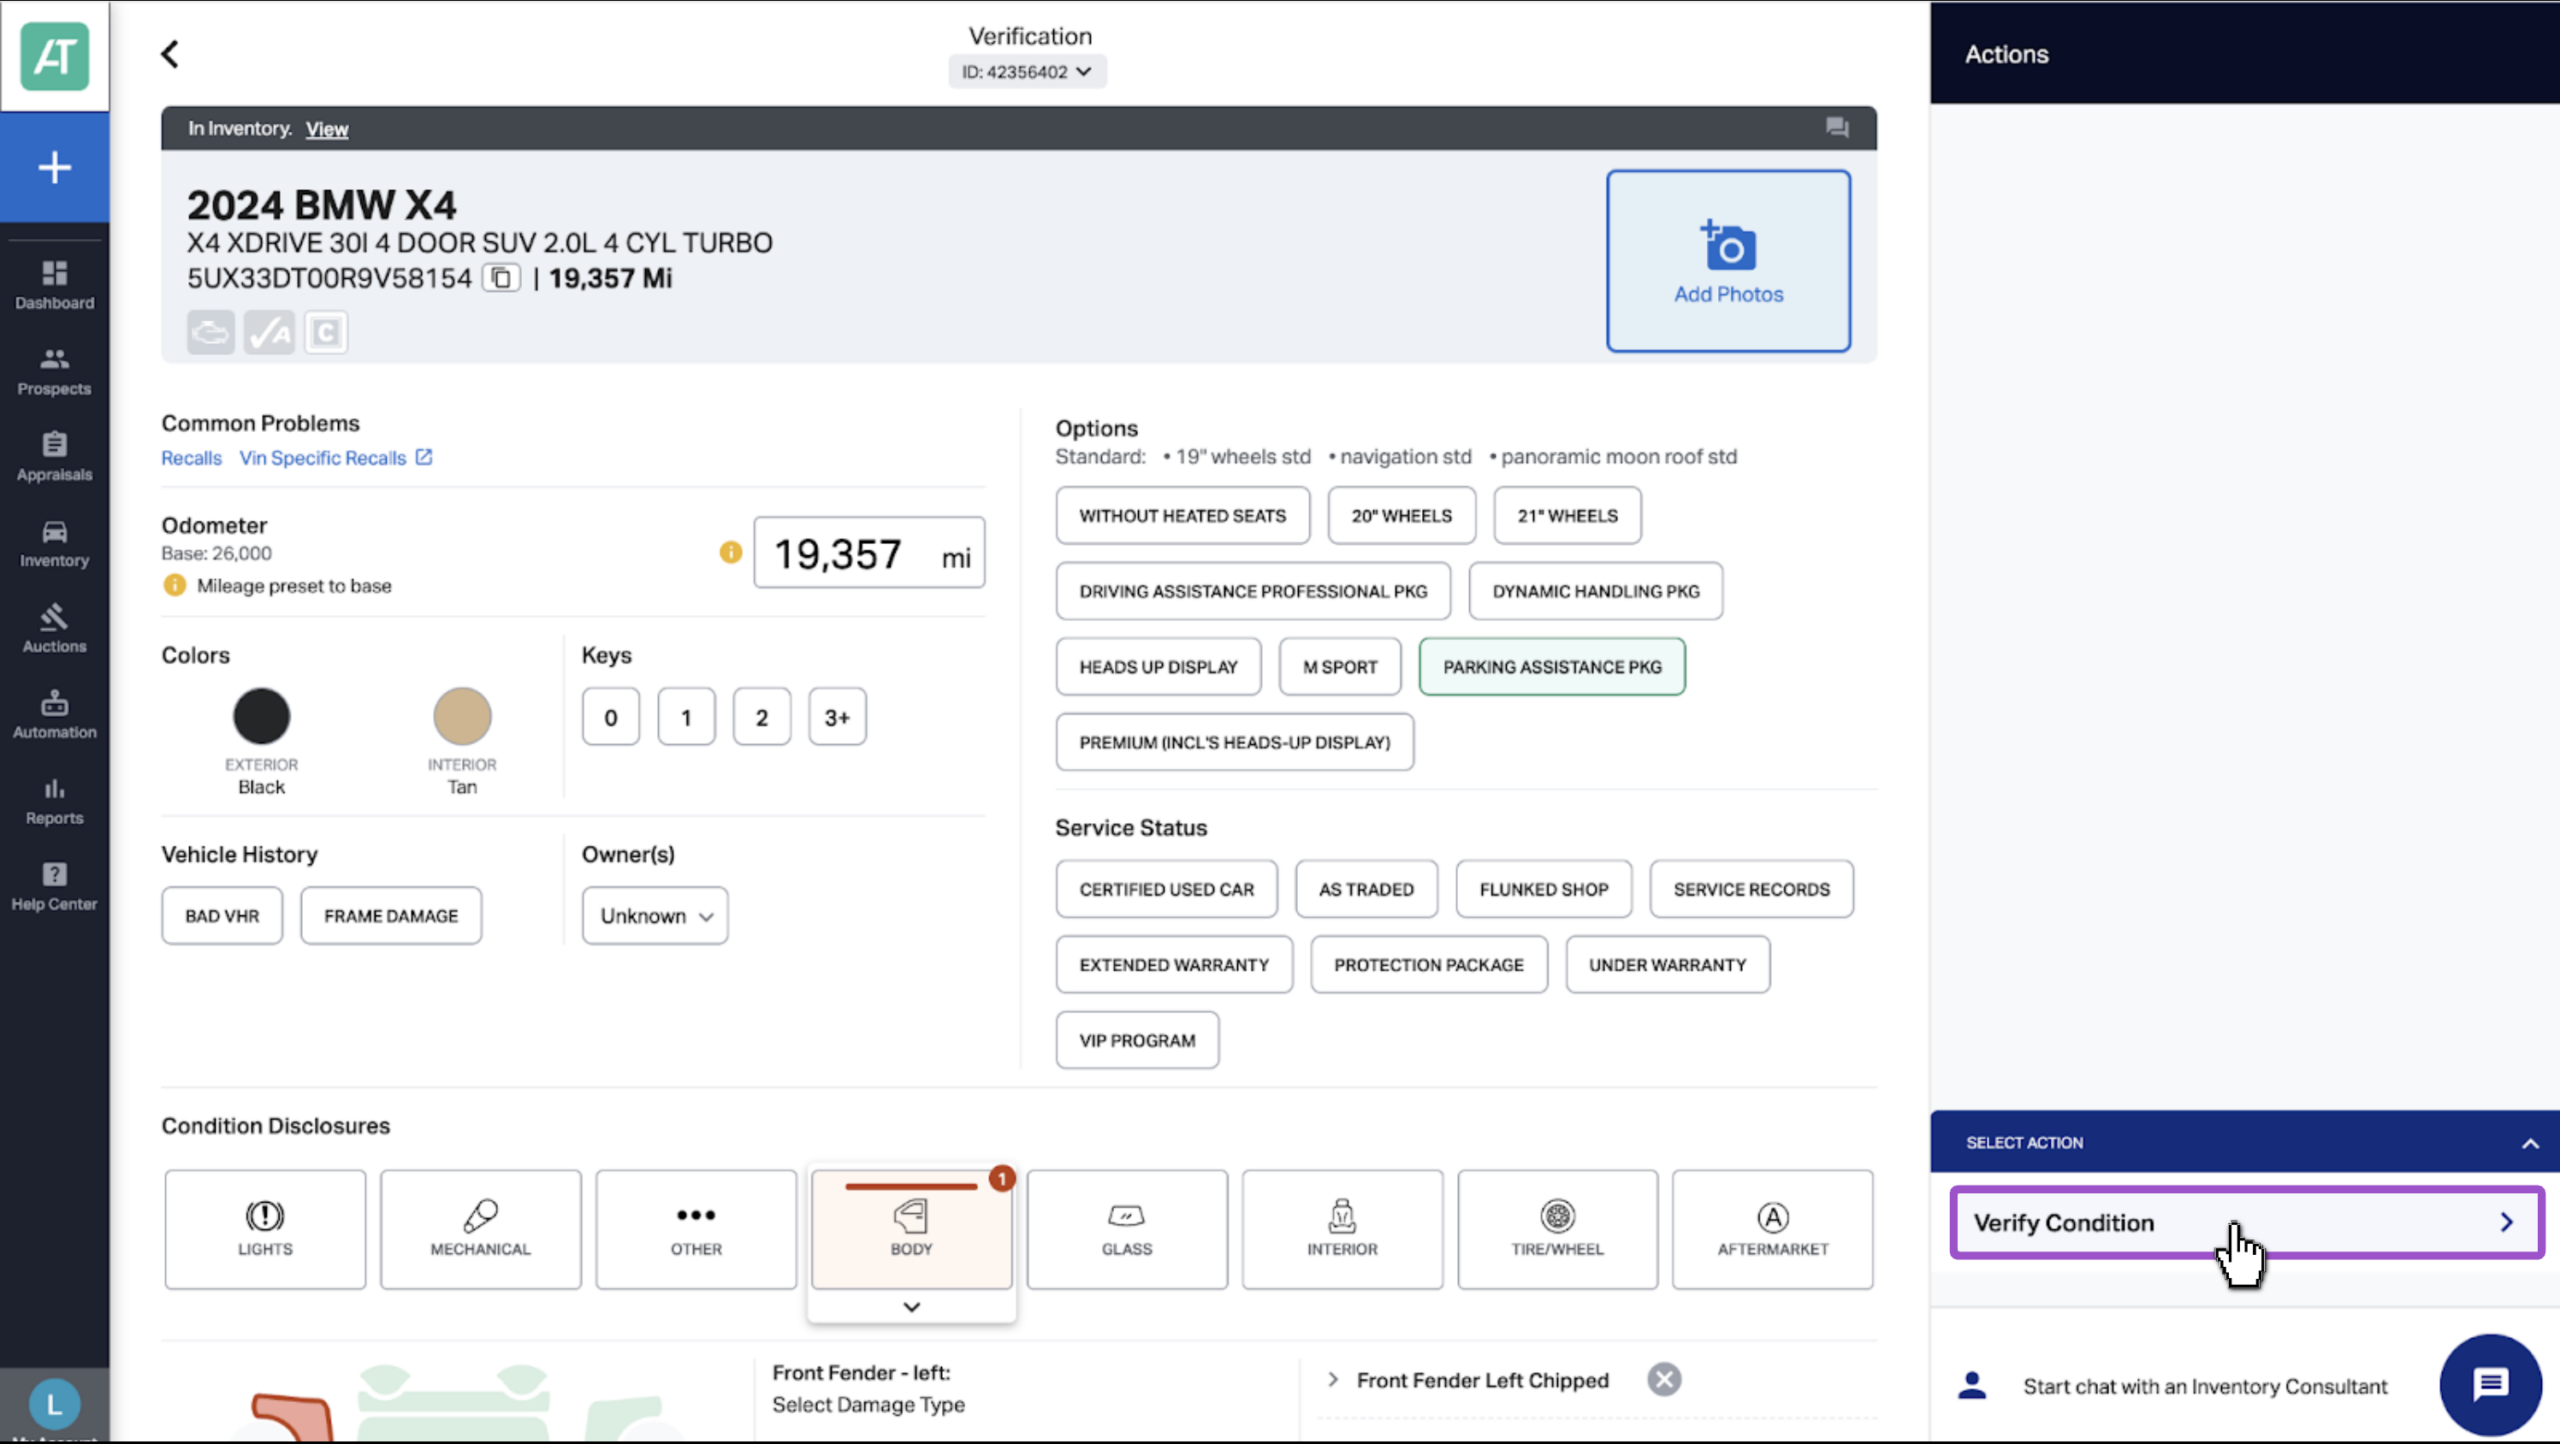Viewport: 2560px width, 1444px height.
Task: Select 3+ keys
Action: point(837,717)
